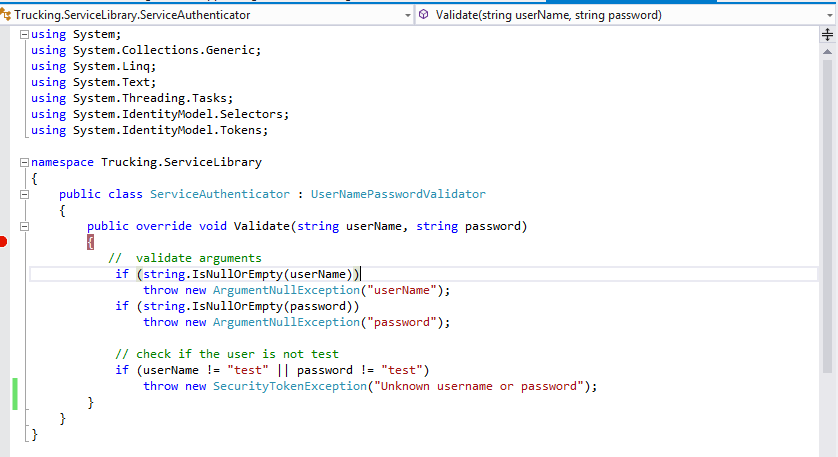Place cursor on 'using System.Linq;' line

[94, 66]
